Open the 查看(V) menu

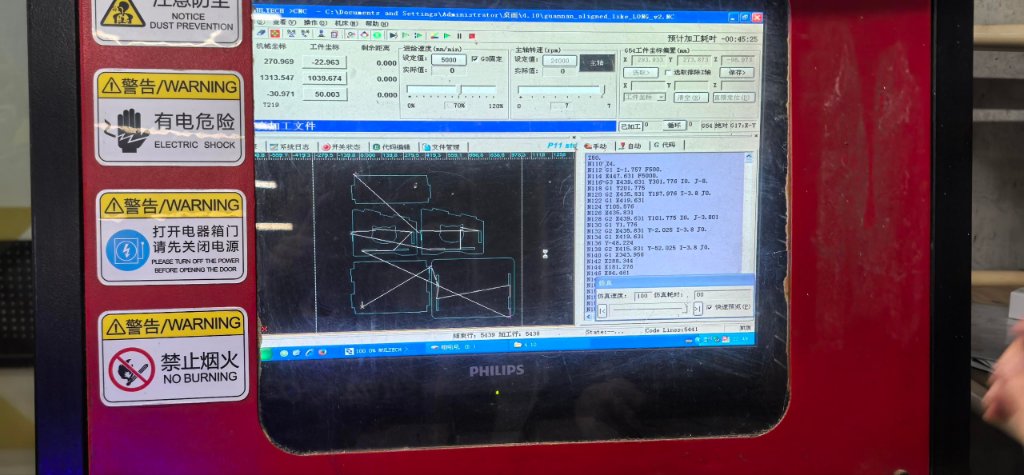(x=284, y=23)
